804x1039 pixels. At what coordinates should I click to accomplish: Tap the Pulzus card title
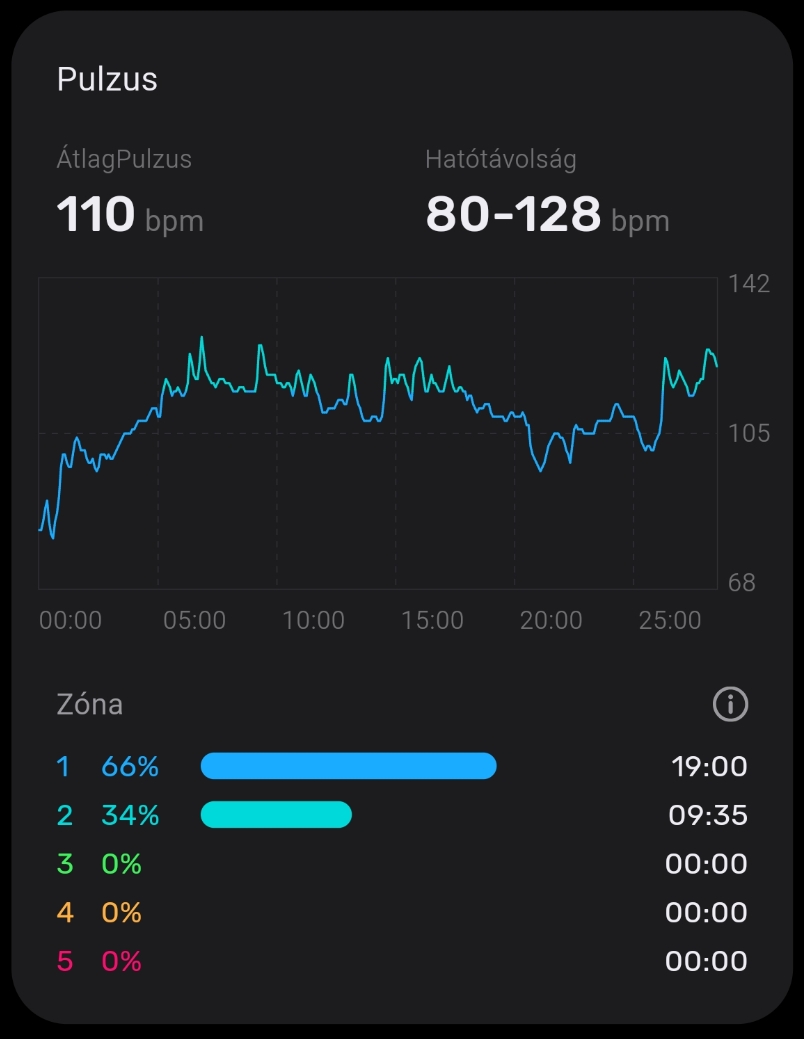(x=107, y=80)
